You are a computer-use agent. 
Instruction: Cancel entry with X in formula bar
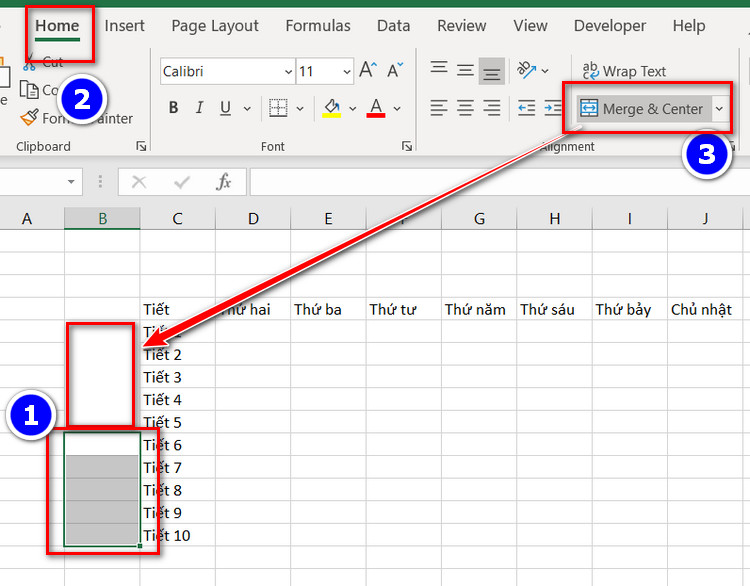pos(139,182)
